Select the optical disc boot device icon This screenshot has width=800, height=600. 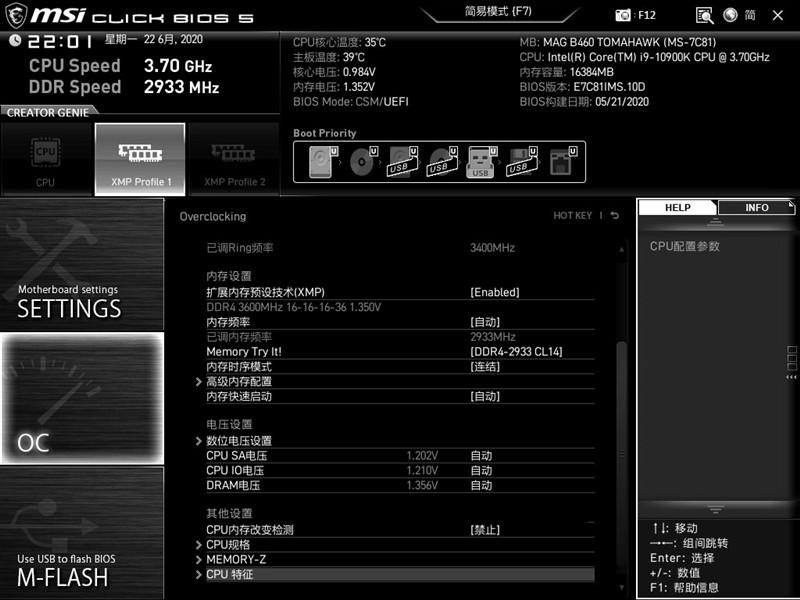coord(363,162)
